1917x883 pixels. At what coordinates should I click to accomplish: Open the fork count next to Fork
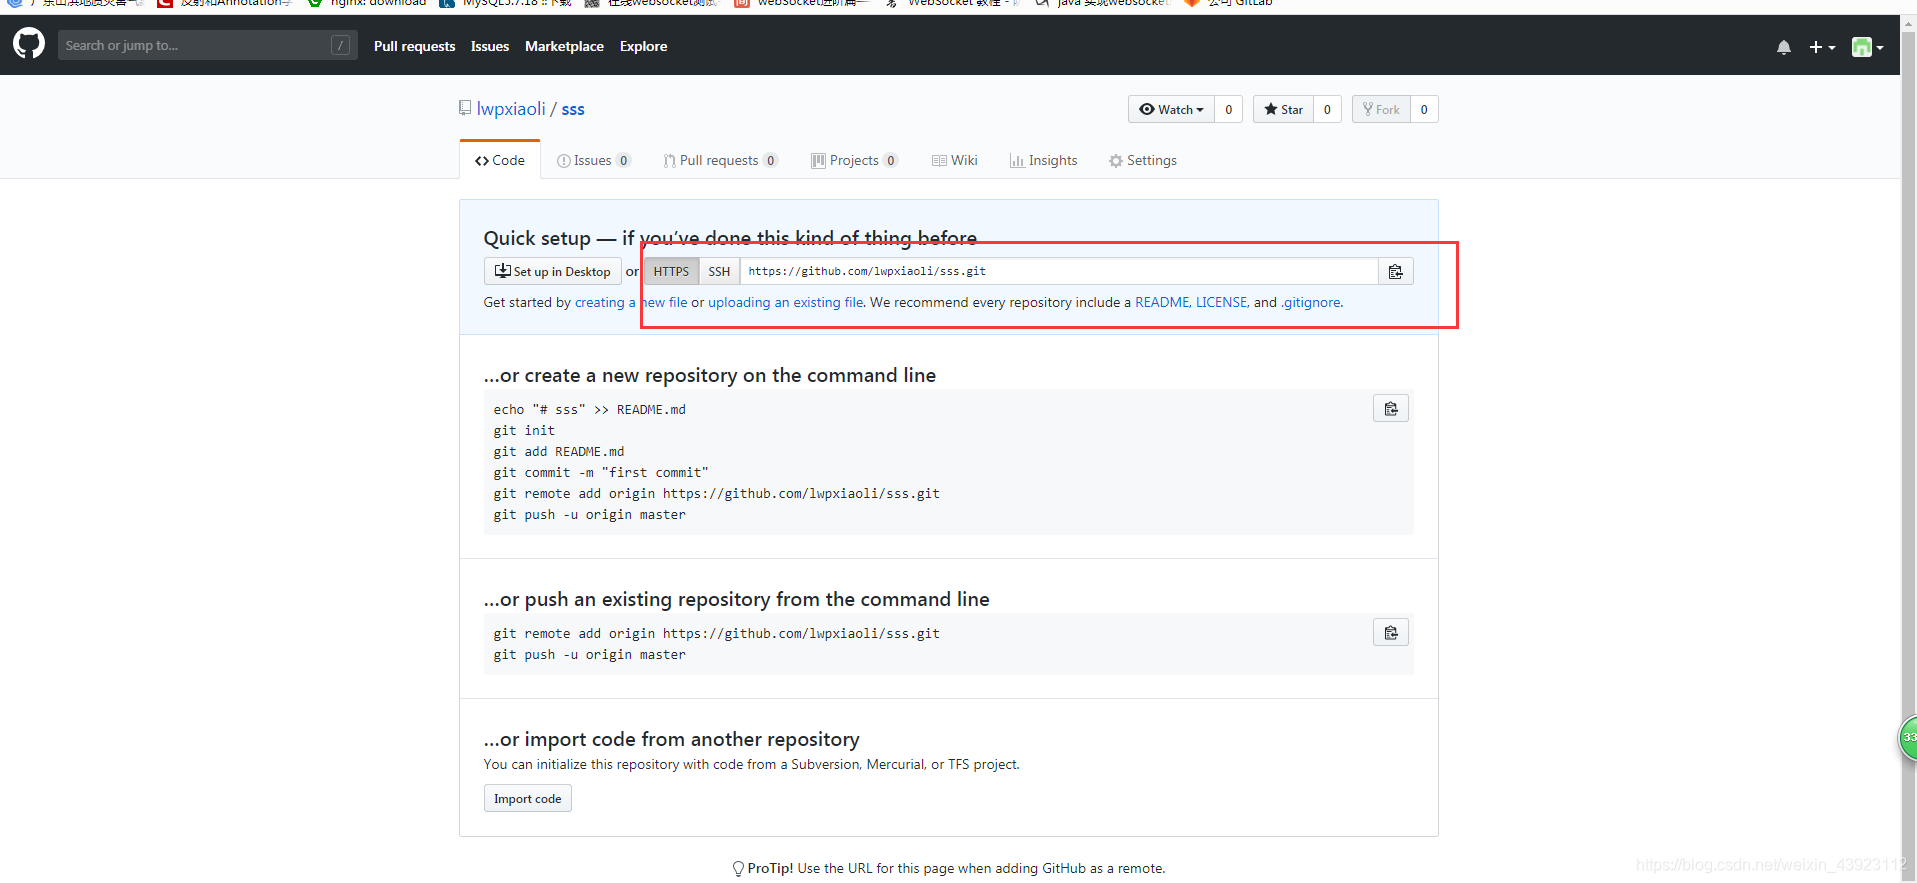coord(1424,109)
